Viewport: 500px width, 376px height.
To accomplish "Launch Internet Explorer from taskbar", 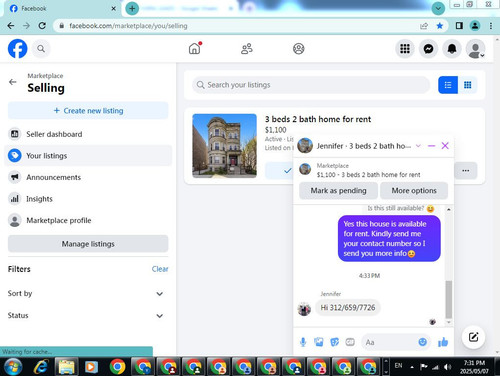I will pos(41,367).
